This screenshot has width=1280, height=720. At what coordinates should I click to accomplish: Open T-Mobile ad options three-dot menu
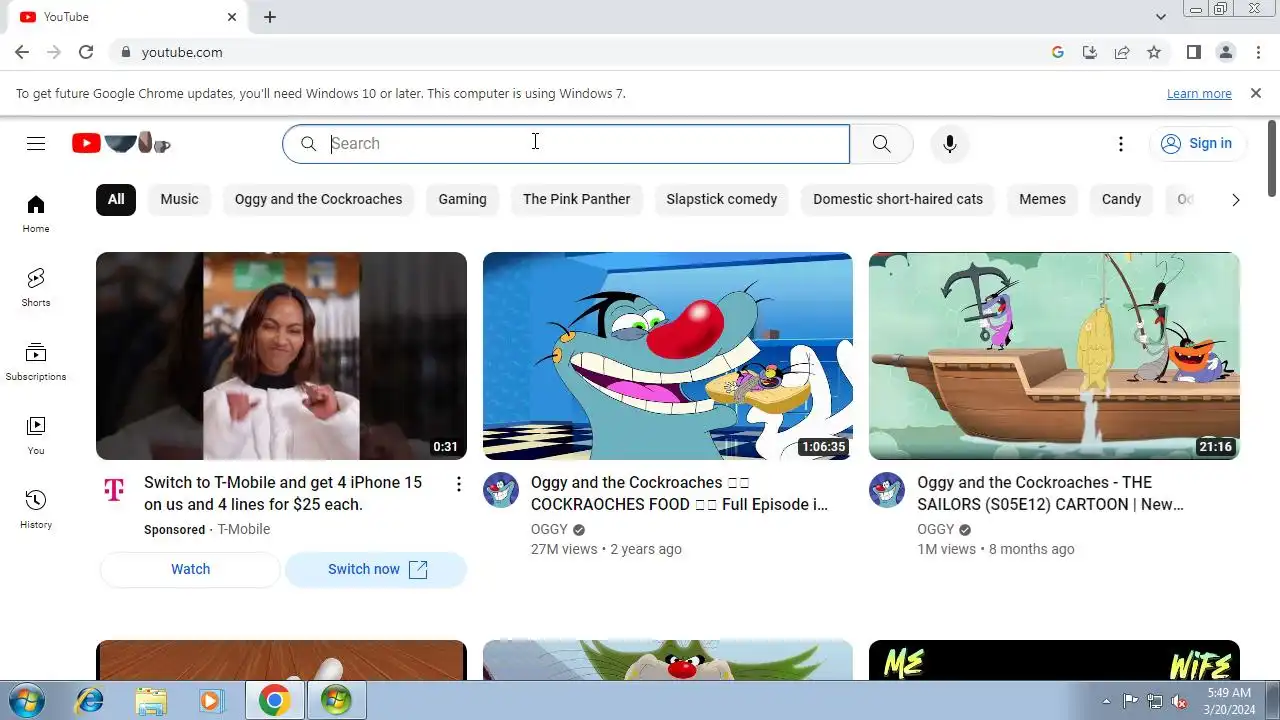click(459, 484)
